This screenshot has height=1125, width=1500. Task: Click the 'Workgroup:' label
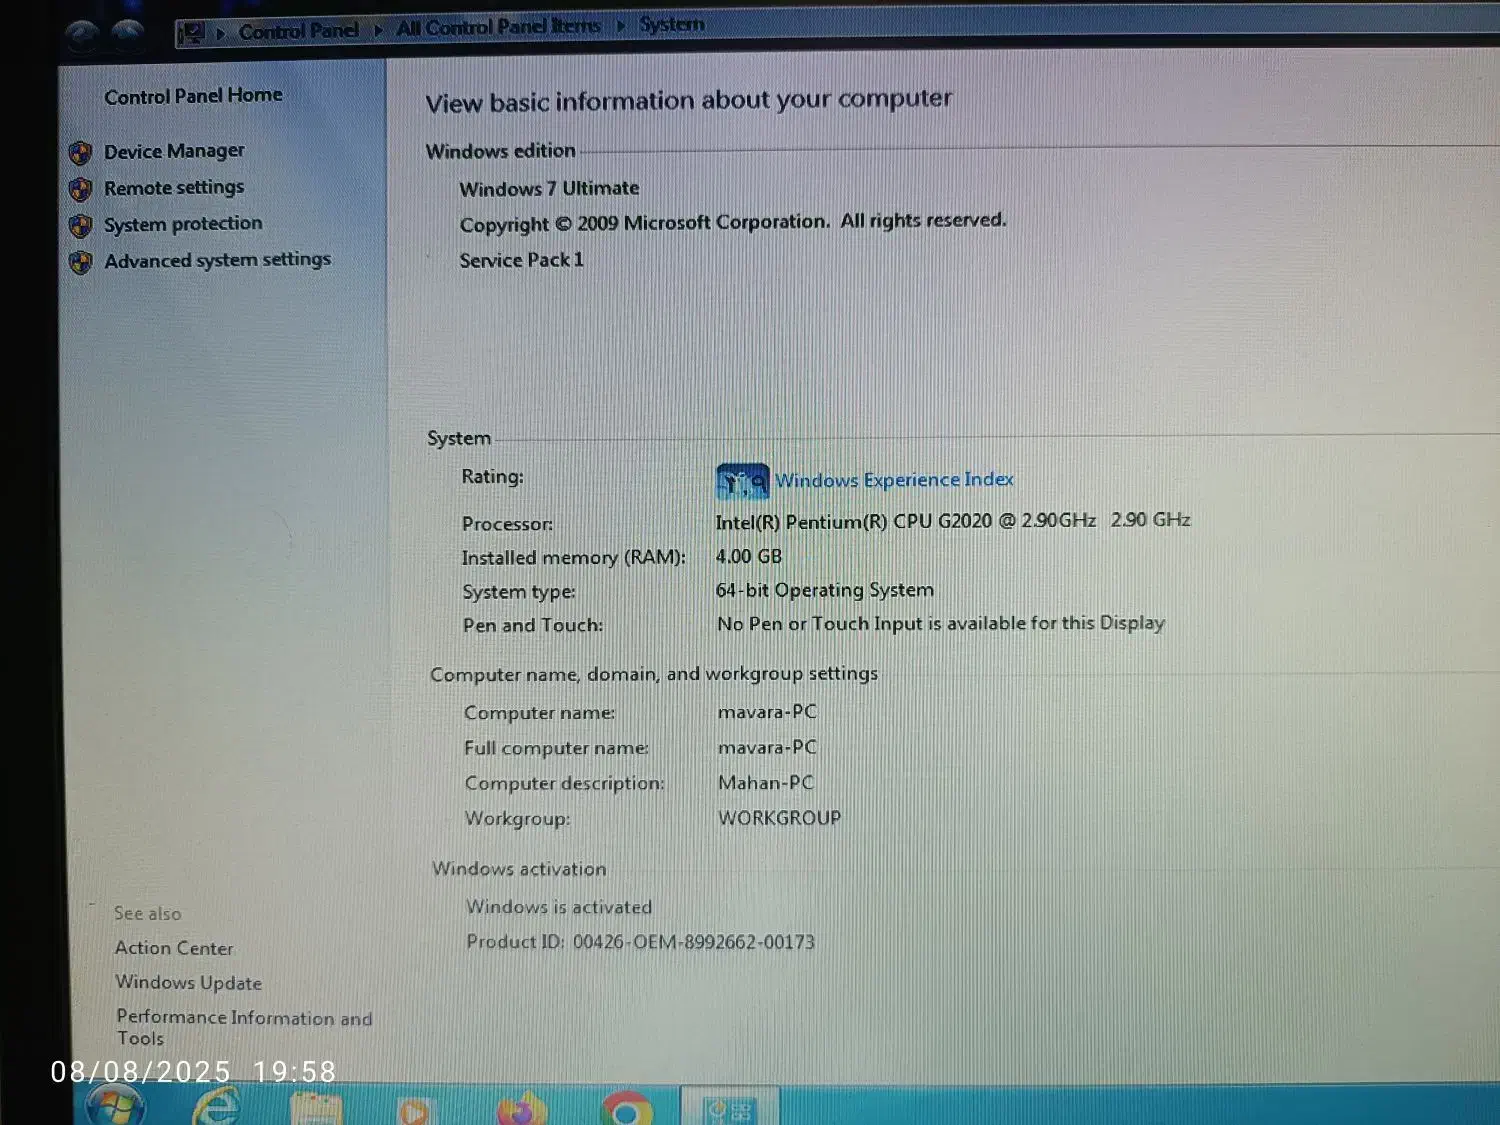click(517, 819)
